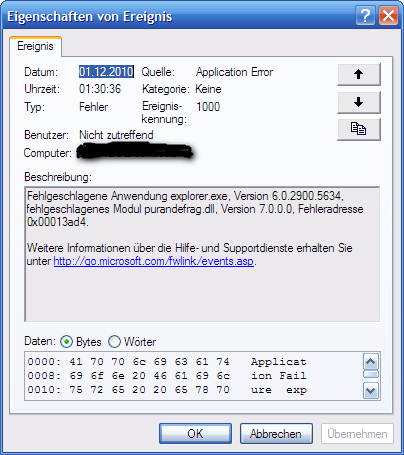Image resolution: width=404 pixels, height=455 pixels.
Task: Switch to the Ereignis tab
Action: tap(35, 46)
